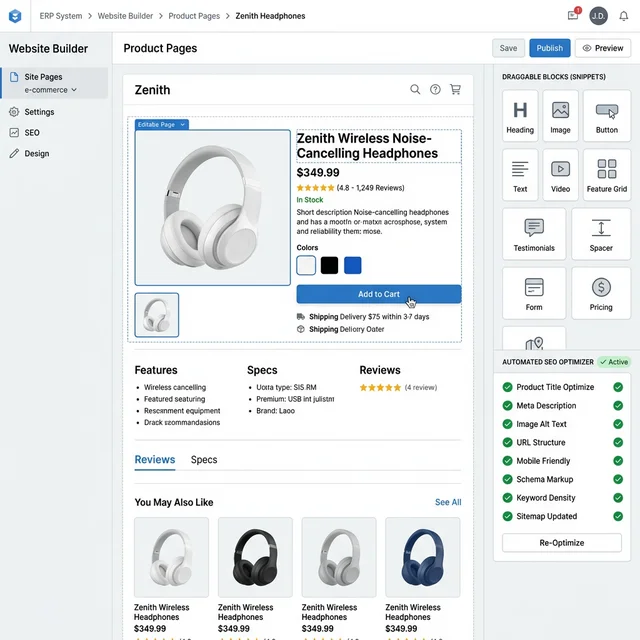Switch to the Reviews tab
Image resolution: width=640 pixels, height=640 pixels.
(155, 460)
